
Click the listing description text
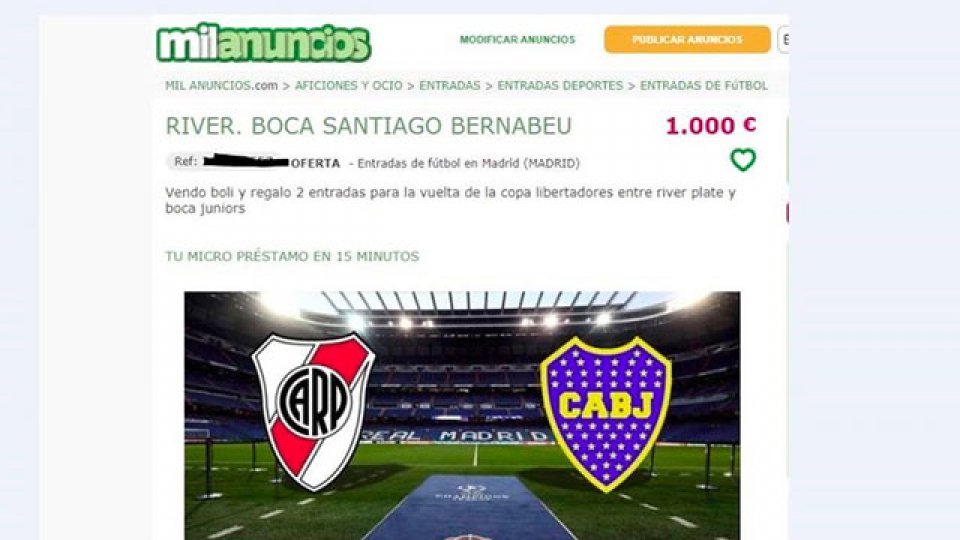[x=450, y=200]
